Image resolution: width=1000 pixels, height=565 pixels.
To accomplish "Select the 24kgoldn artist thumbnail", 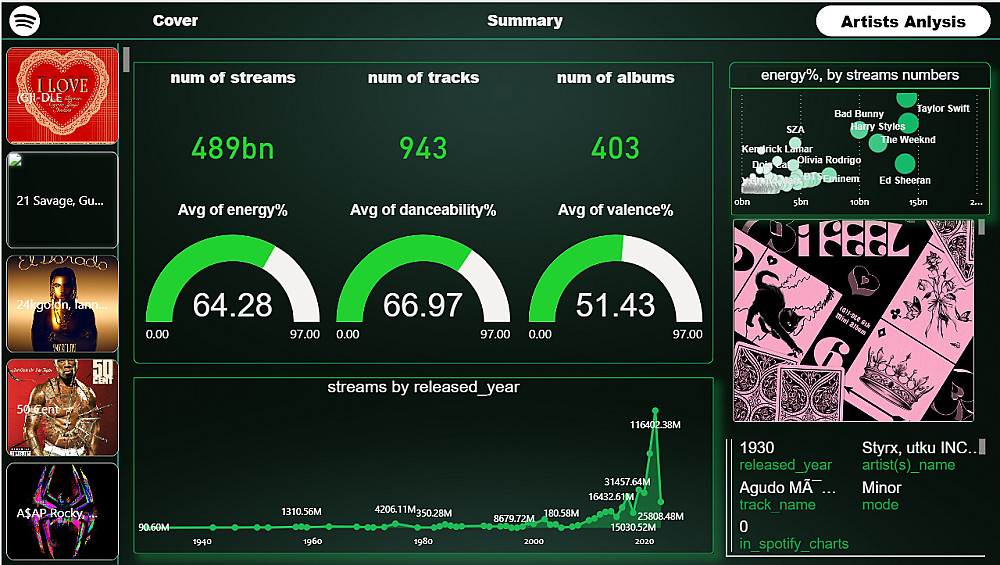I will pos(62,304).
